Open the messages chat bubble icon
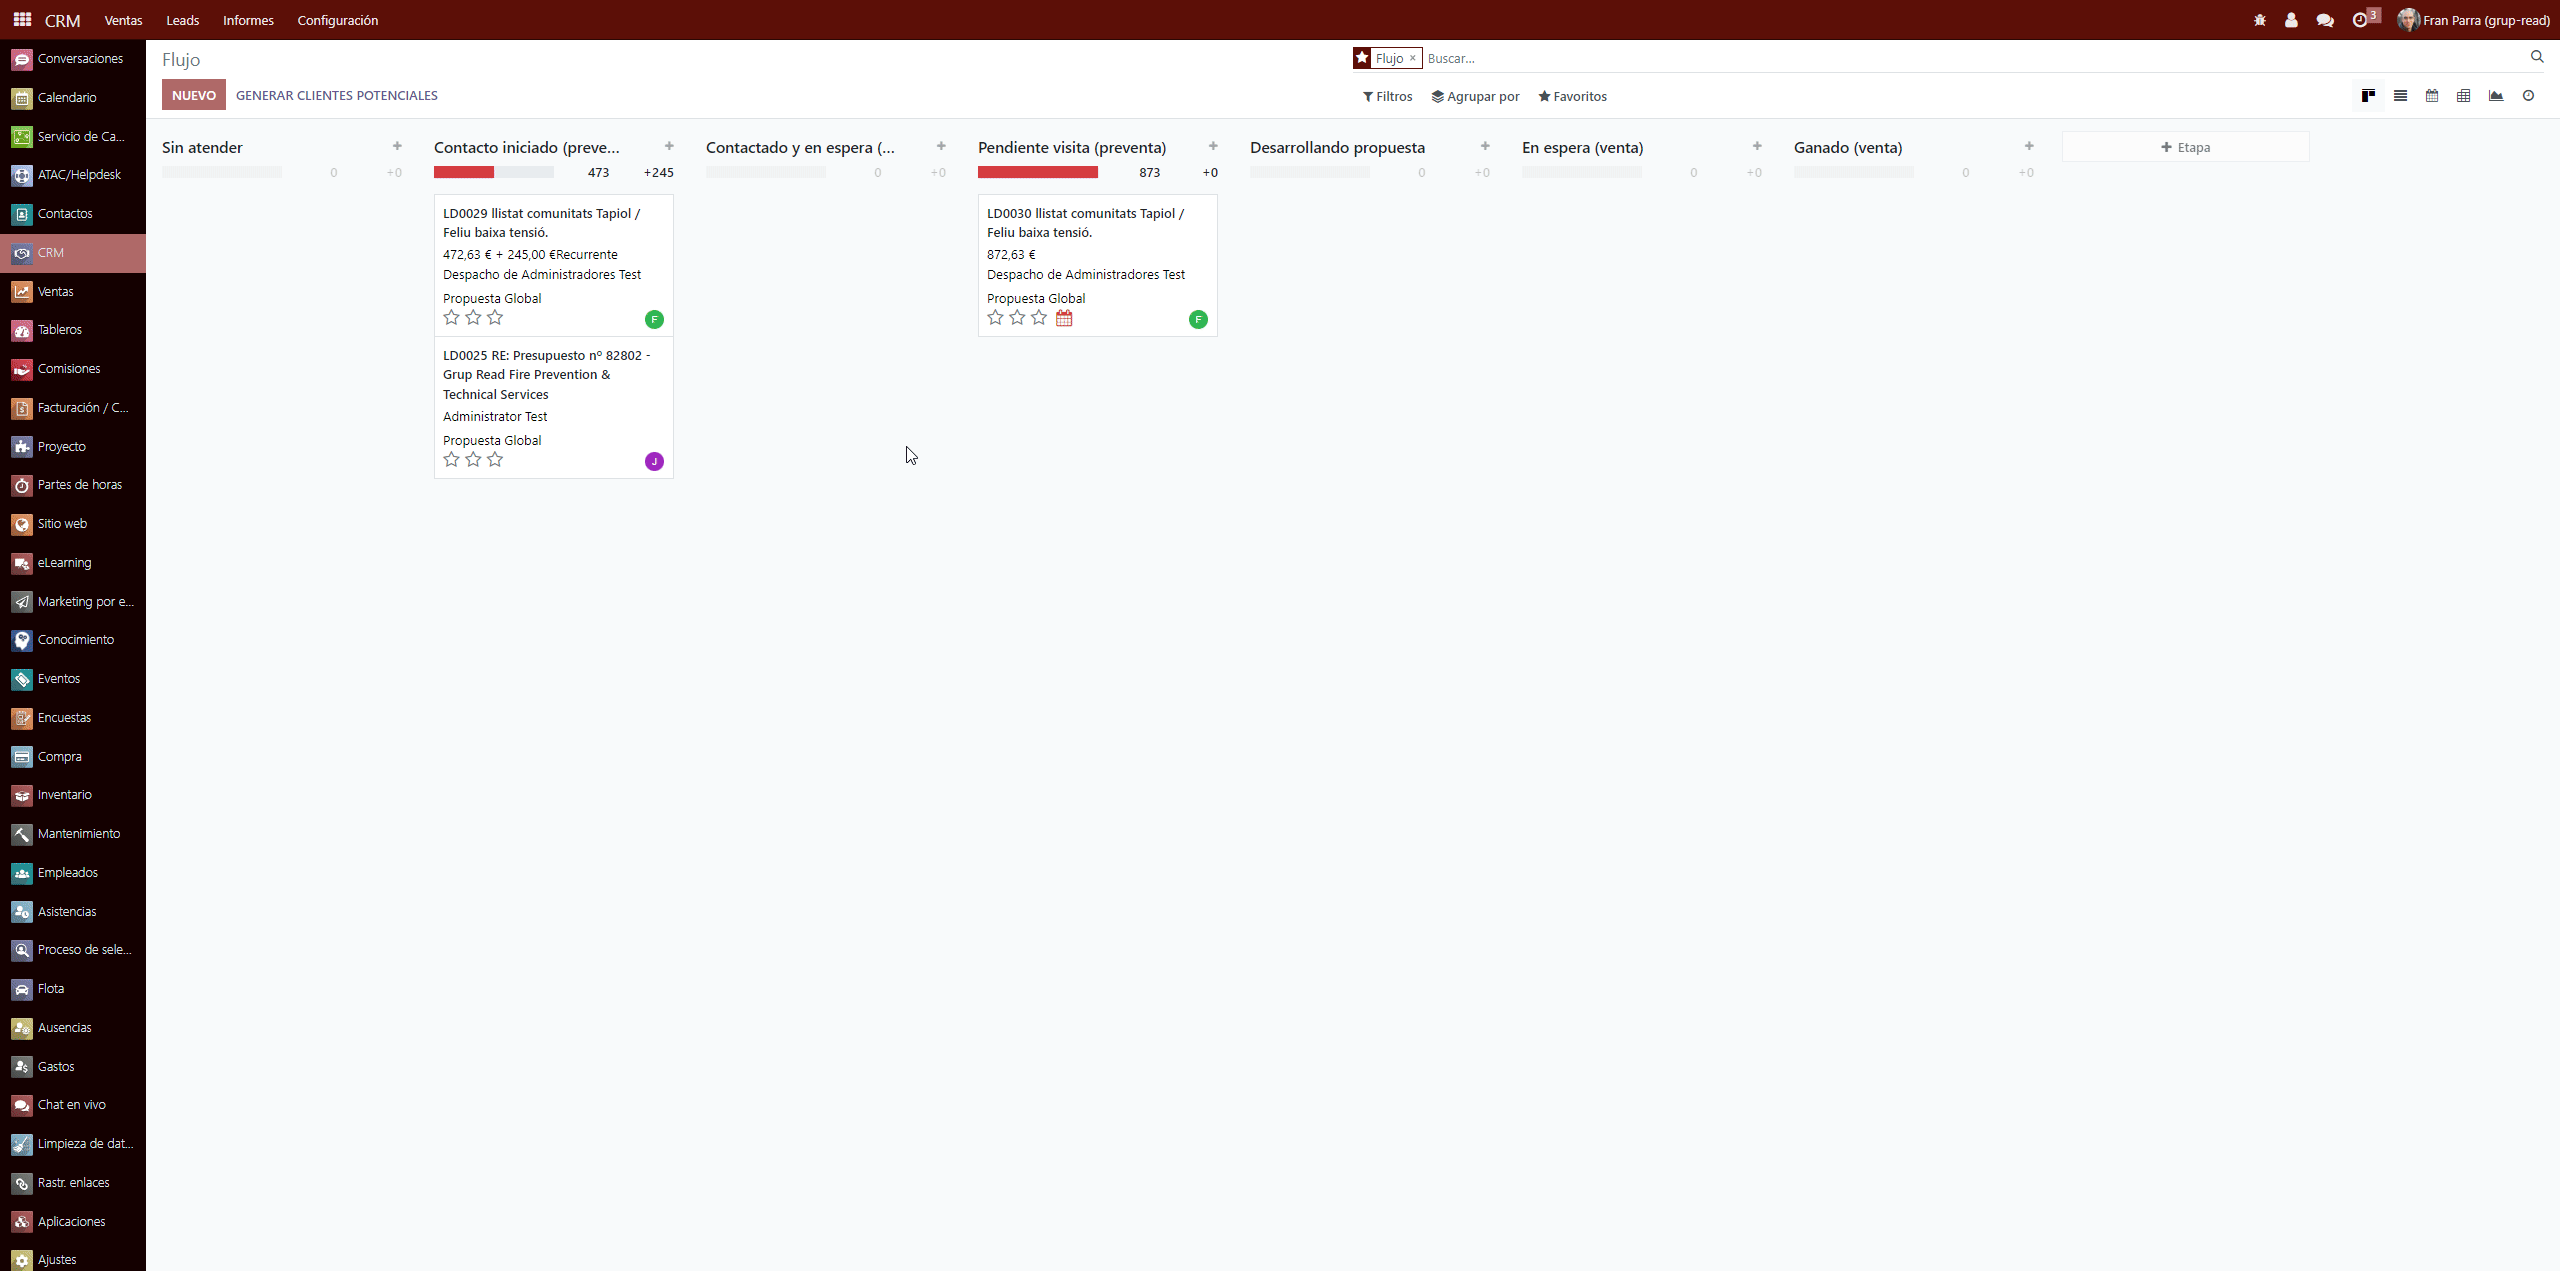 point(2325,20)
